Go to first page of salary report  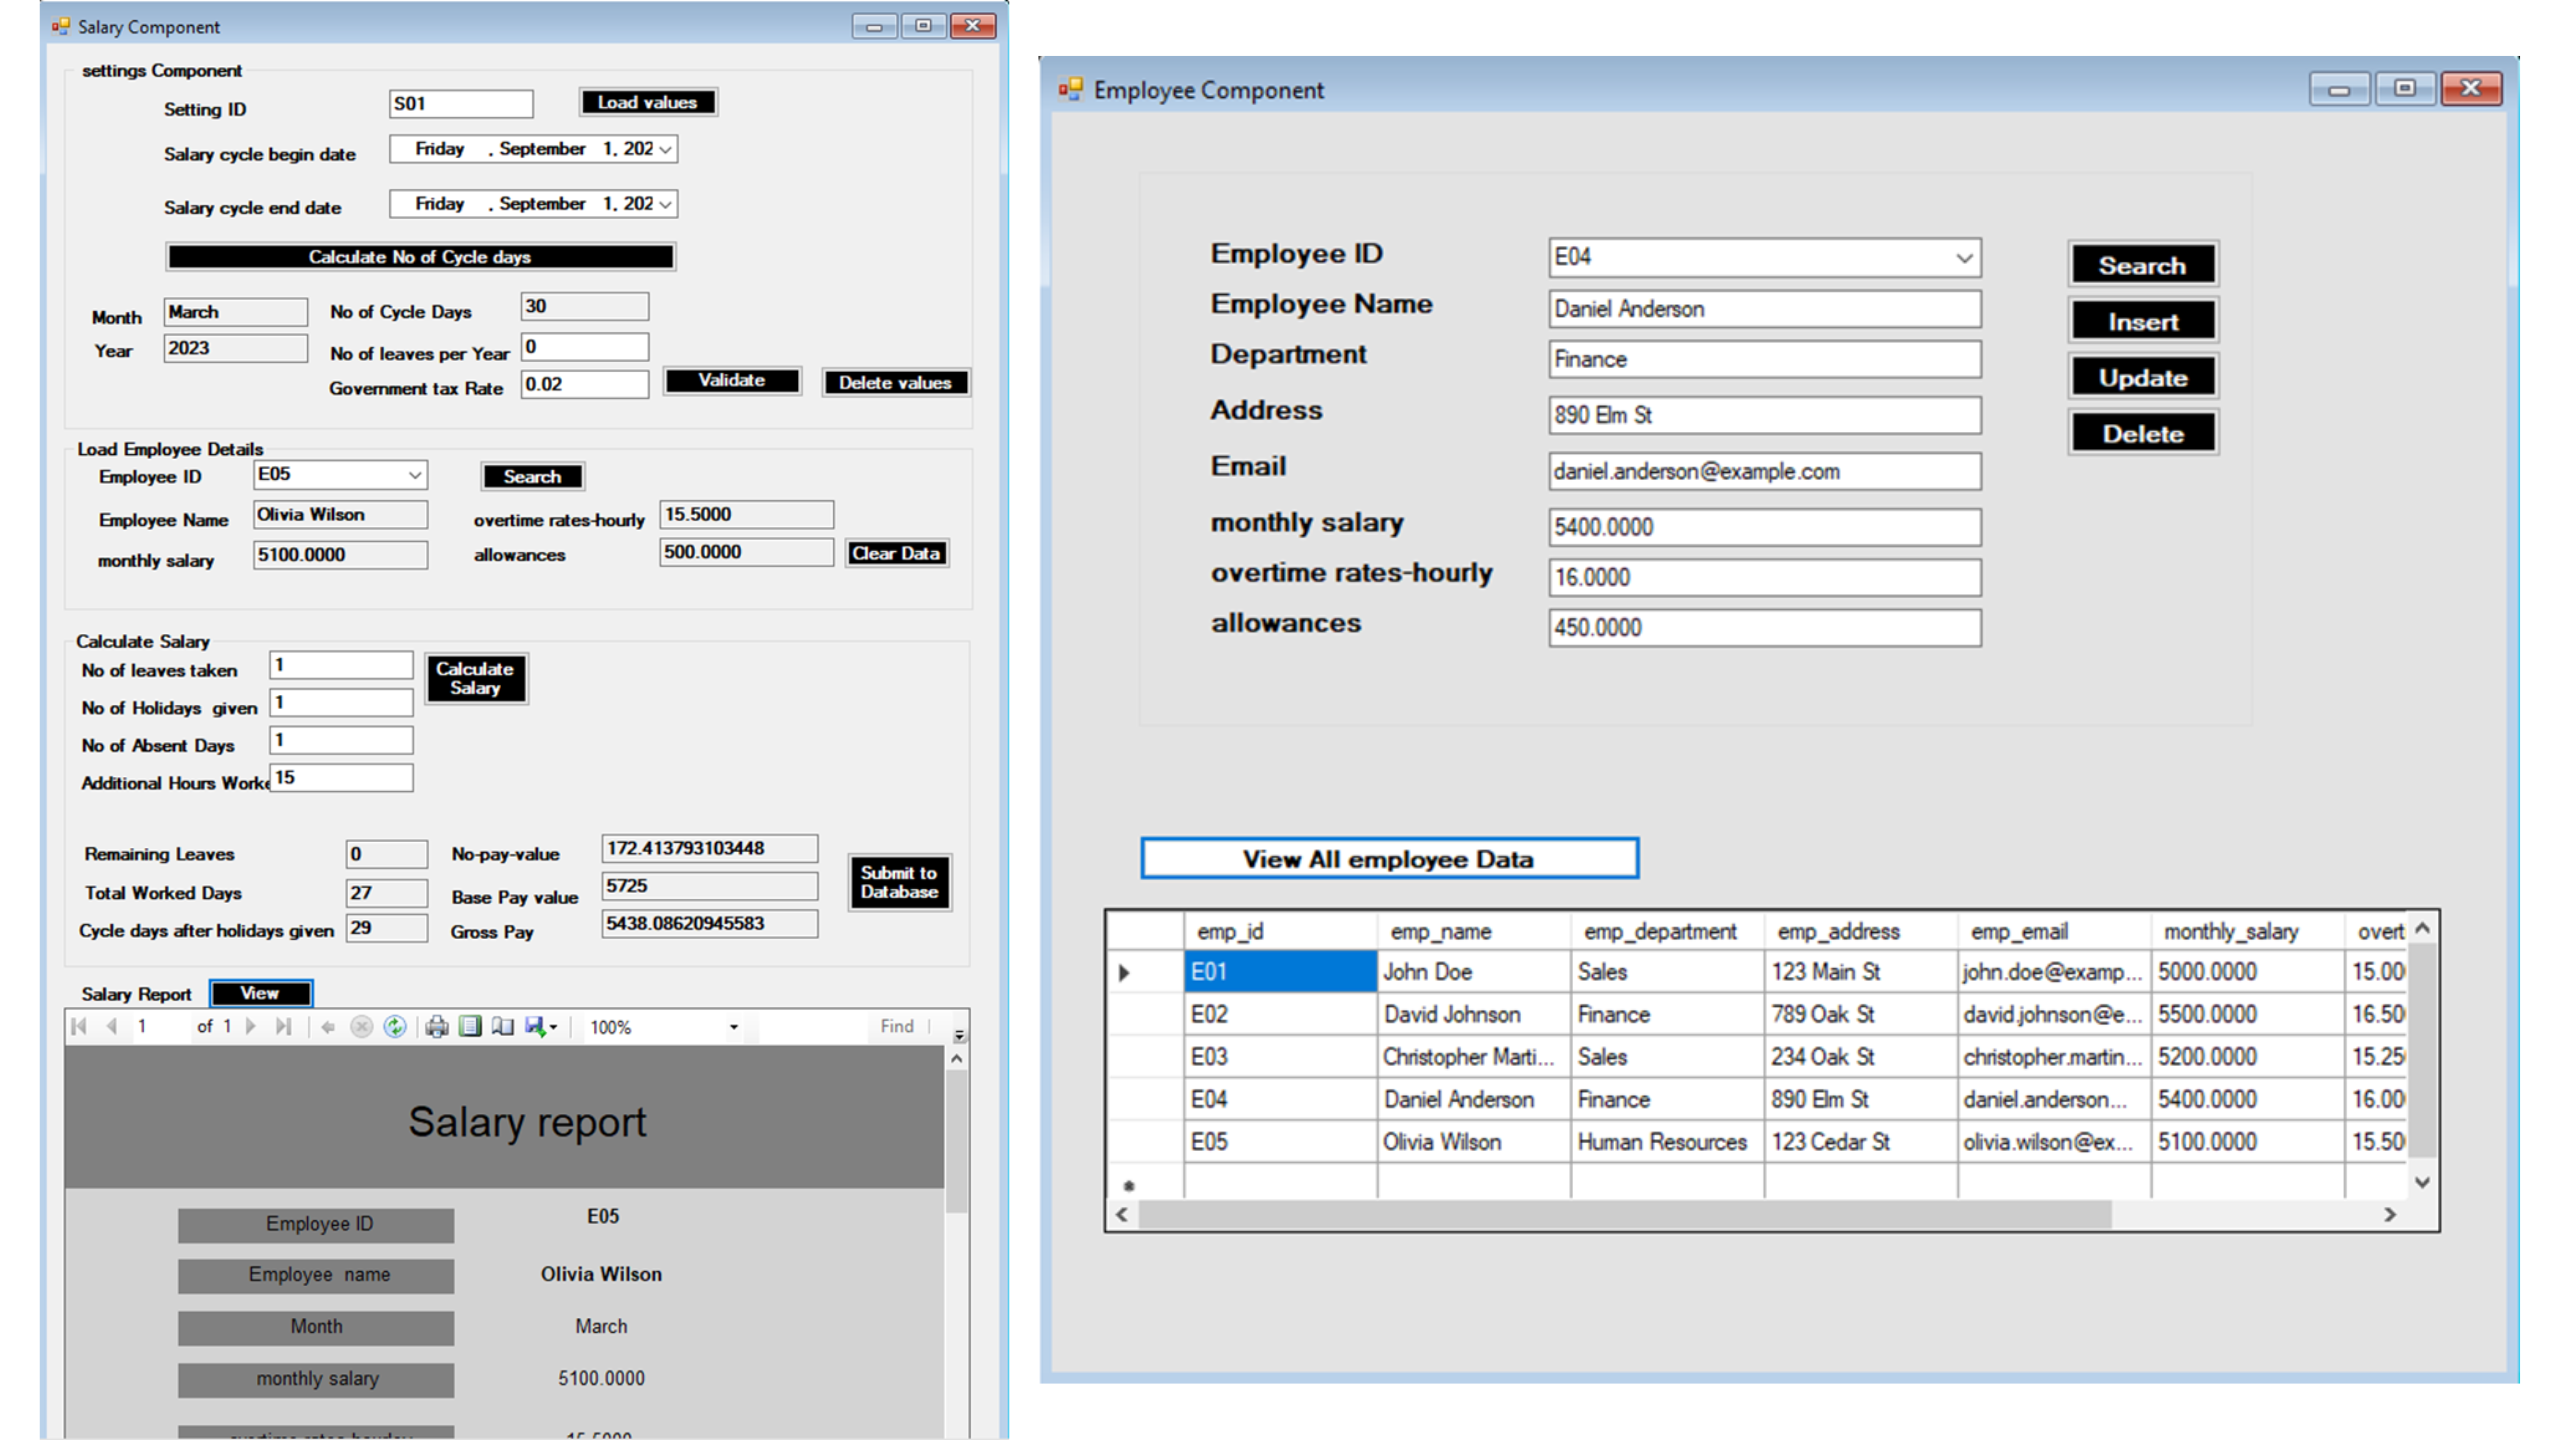(80, 1026)
